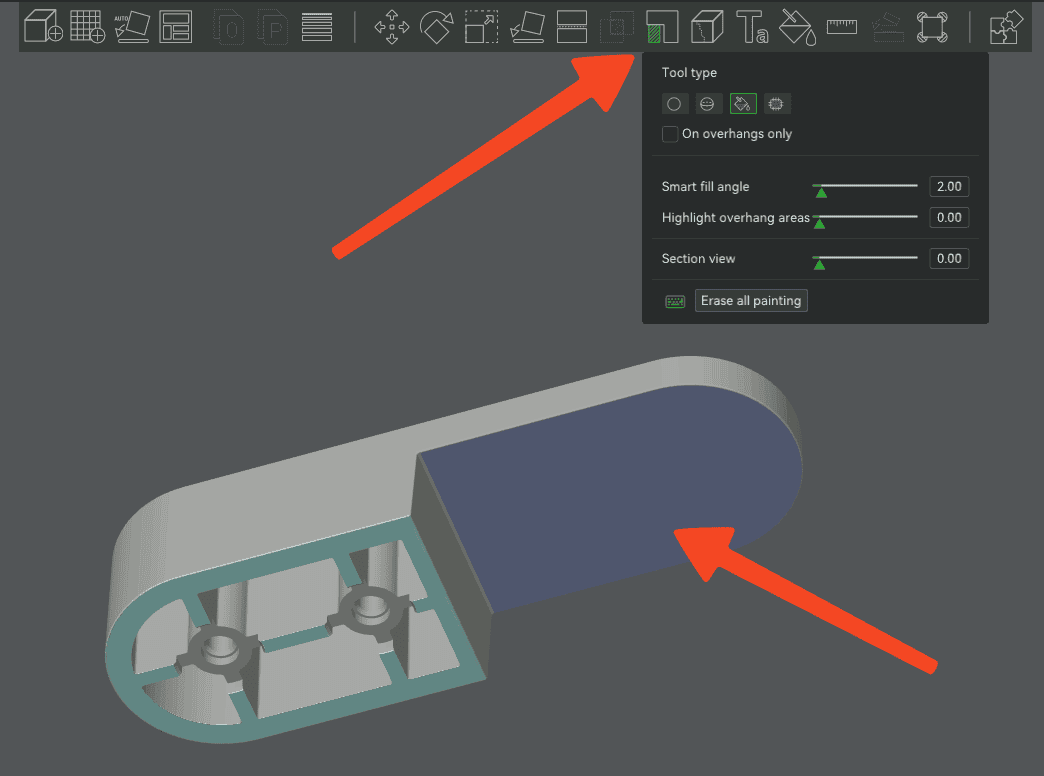Choose the Gap fill tool type
Viewport: 1044px width, 776px height.
[x=777, y=104]
